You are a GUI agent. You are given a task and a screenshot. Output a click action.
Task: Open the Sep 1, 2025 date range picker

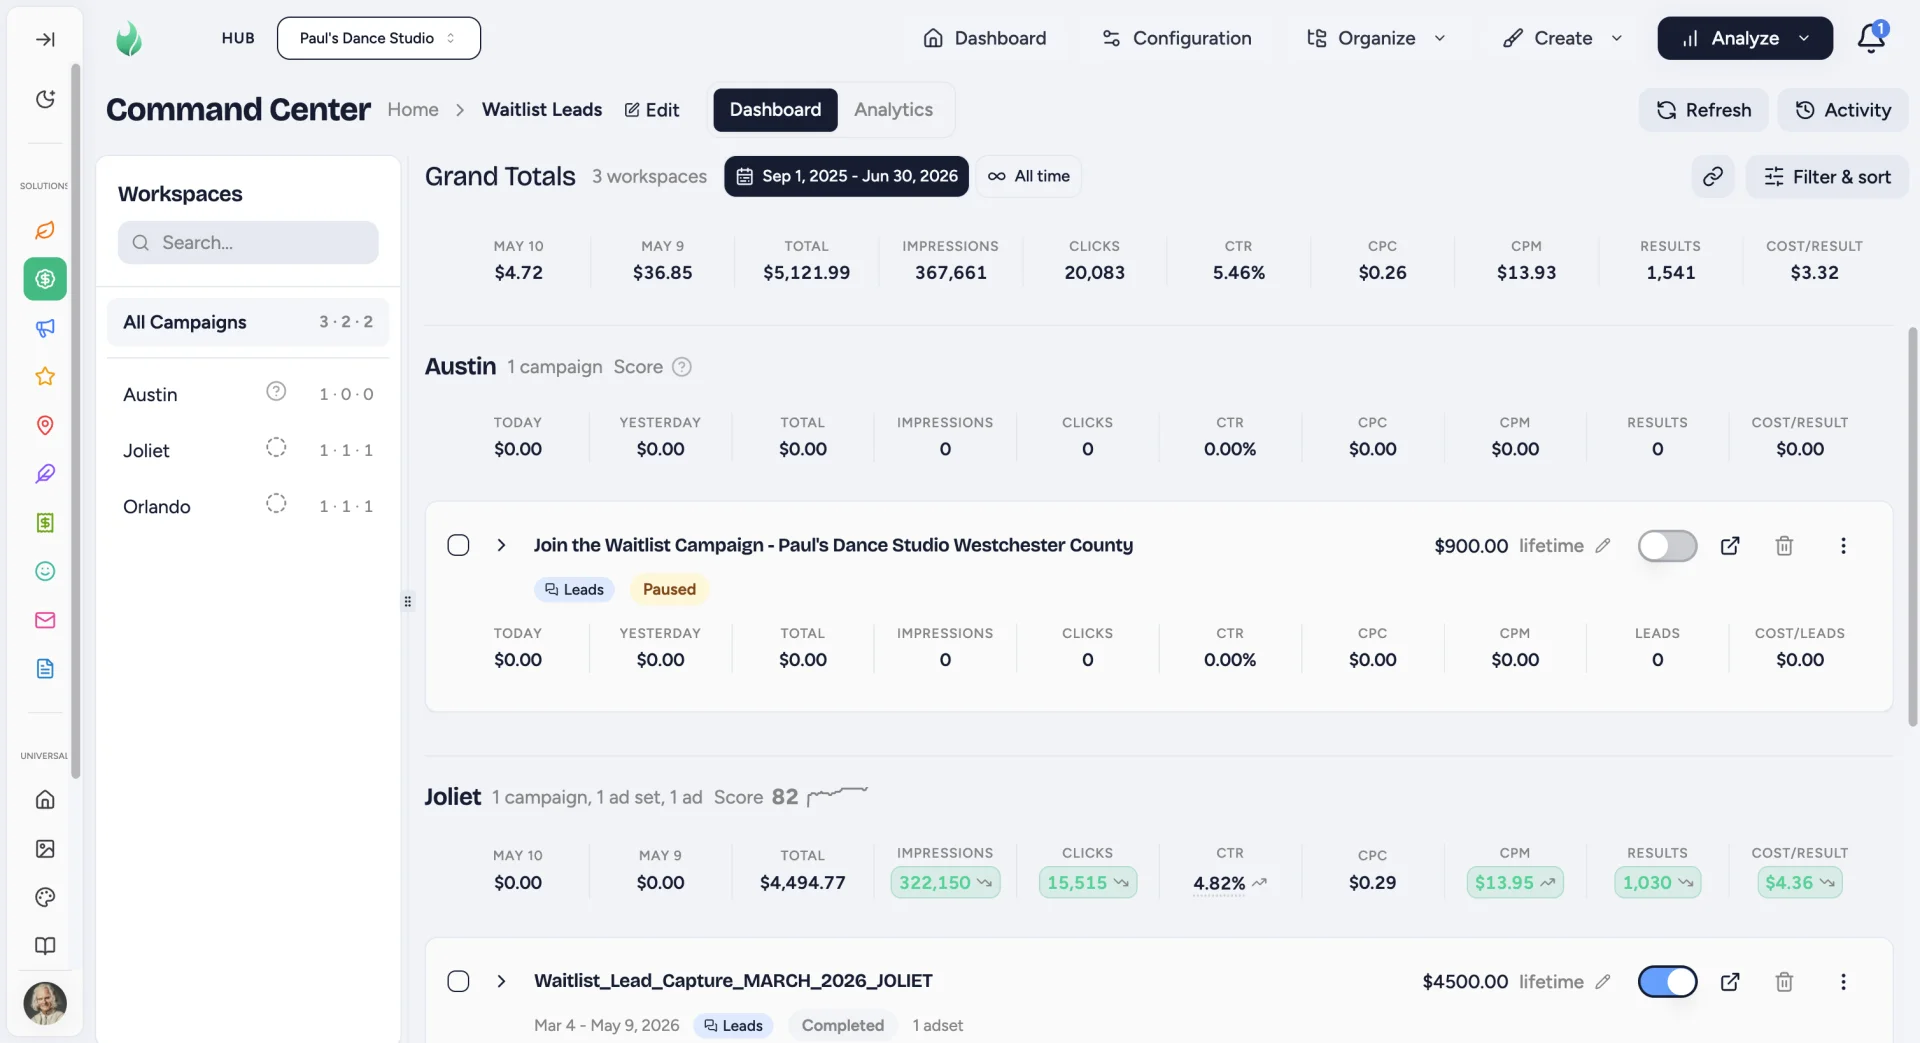846,177
